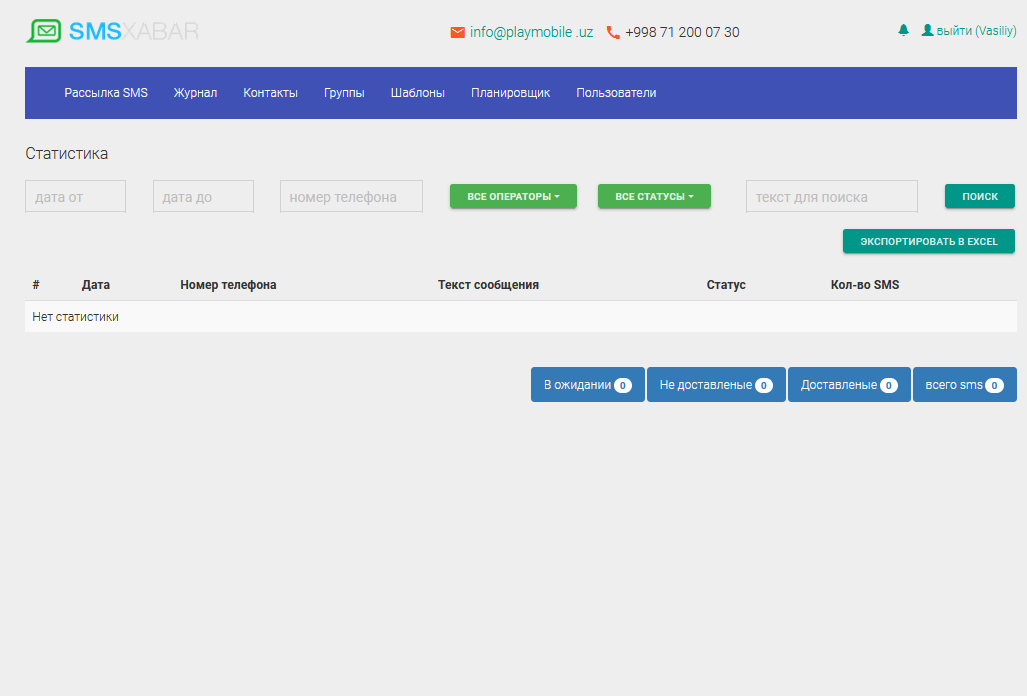Click the phone handset icon
This screenshot has width=1027, height=696.
pyautogui.click(x=613, y=32)
